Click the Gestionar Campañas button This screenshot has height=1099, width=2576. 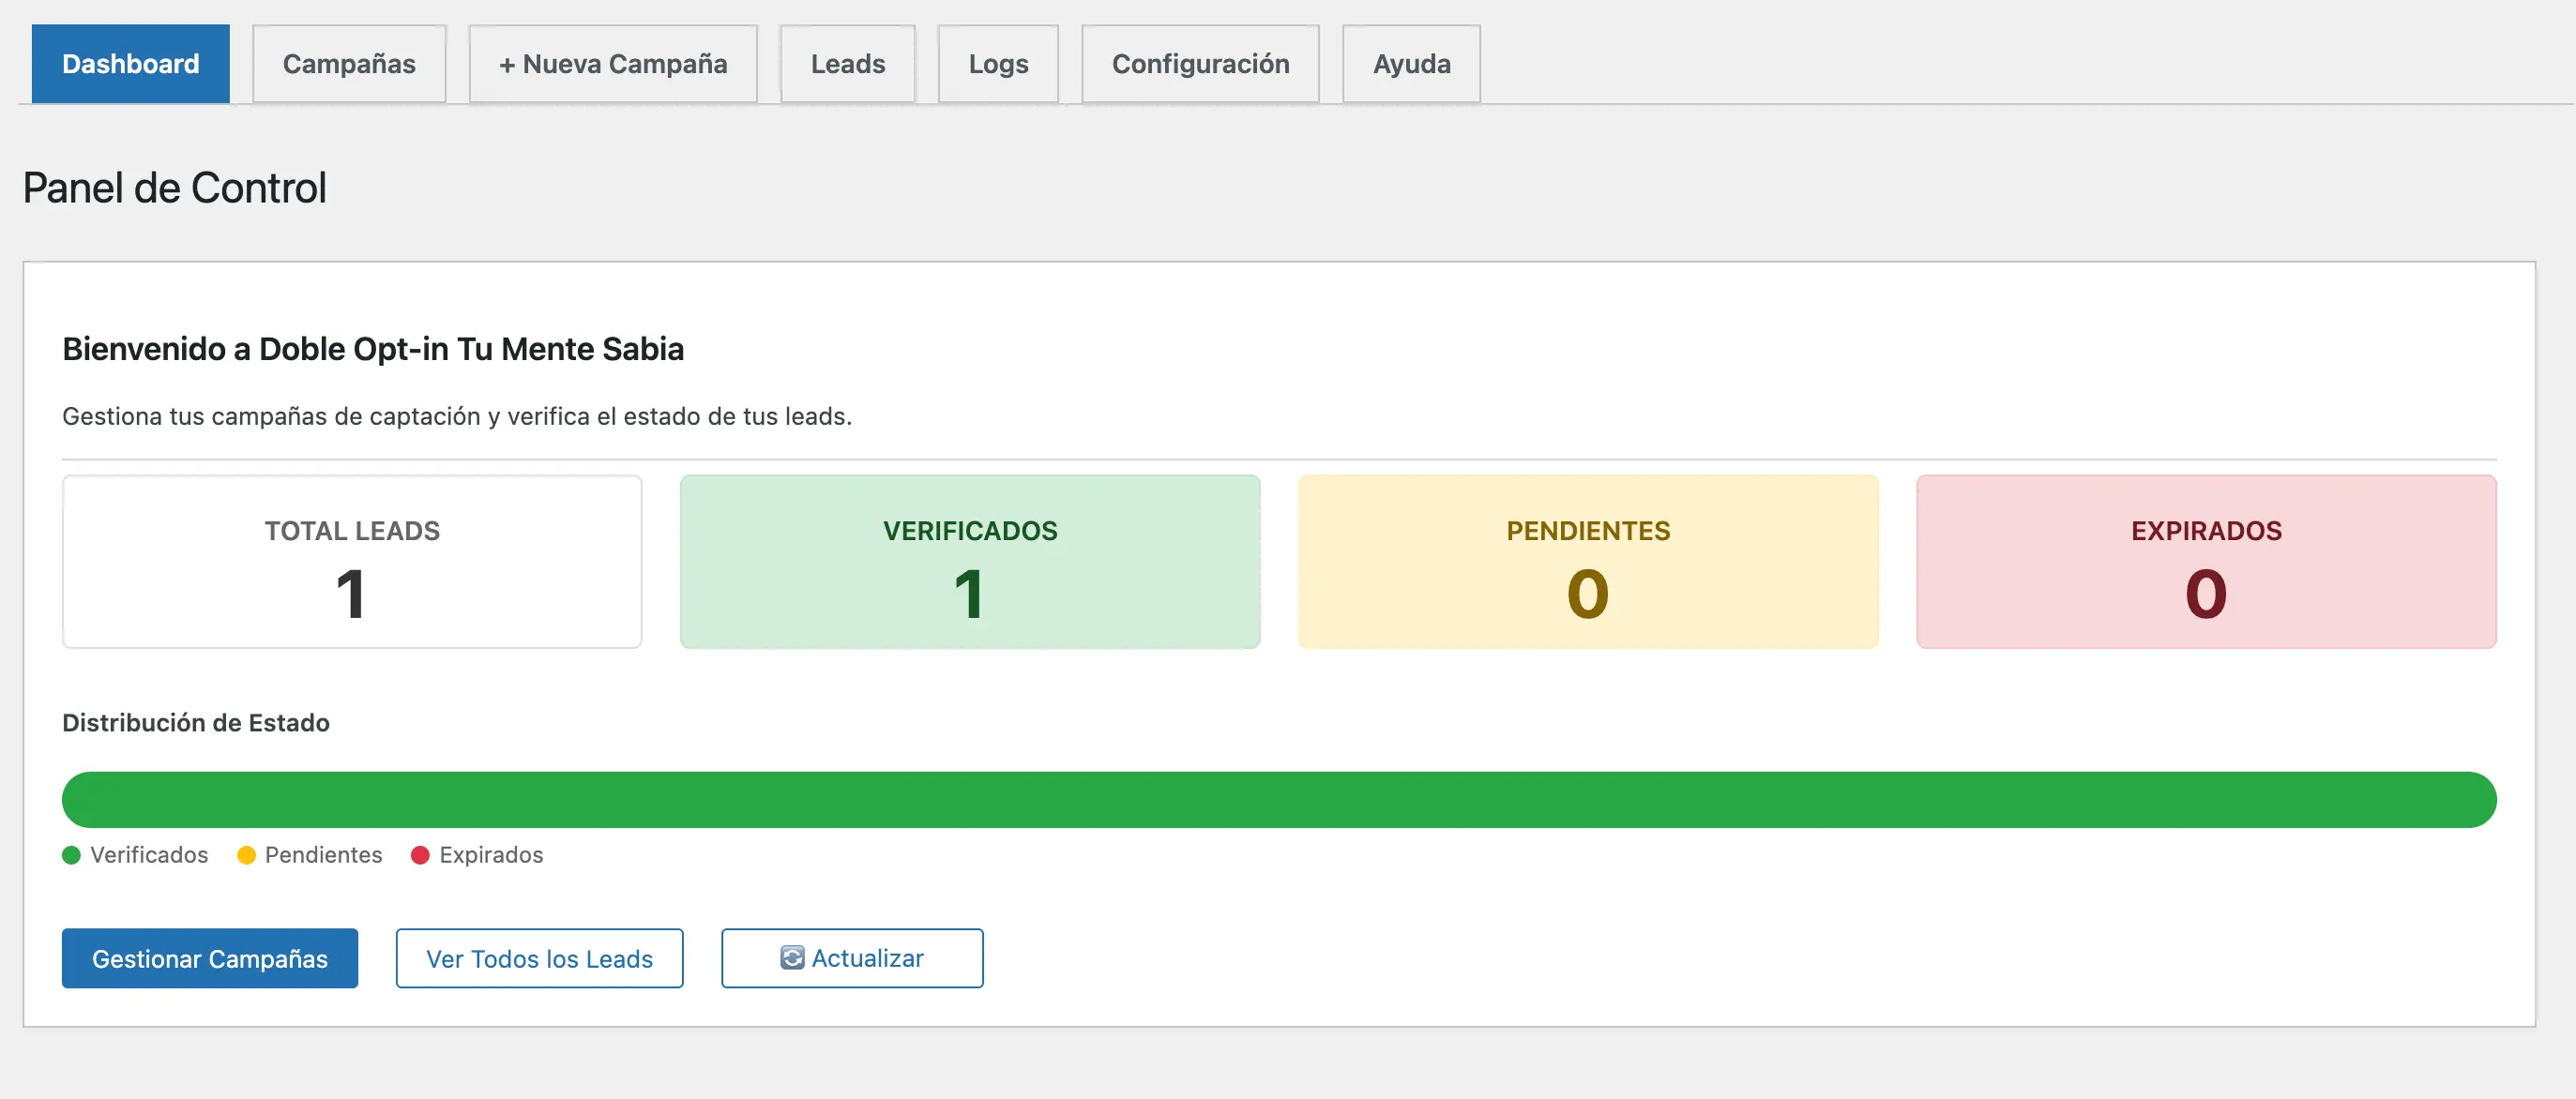click(x=210, y=957)
